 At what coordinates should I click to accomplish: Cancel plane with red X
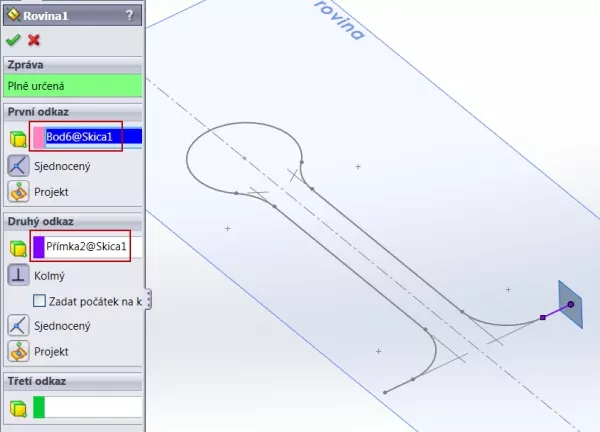[34, 40]
